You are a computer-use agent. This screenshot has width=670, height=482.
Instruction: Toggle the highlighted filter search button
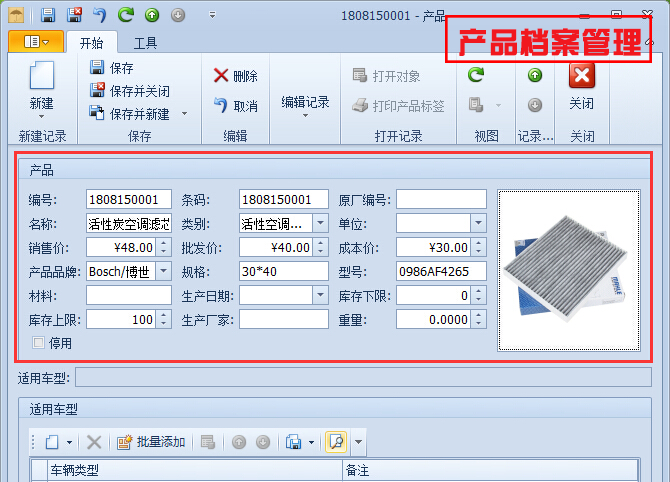point(337,442)
